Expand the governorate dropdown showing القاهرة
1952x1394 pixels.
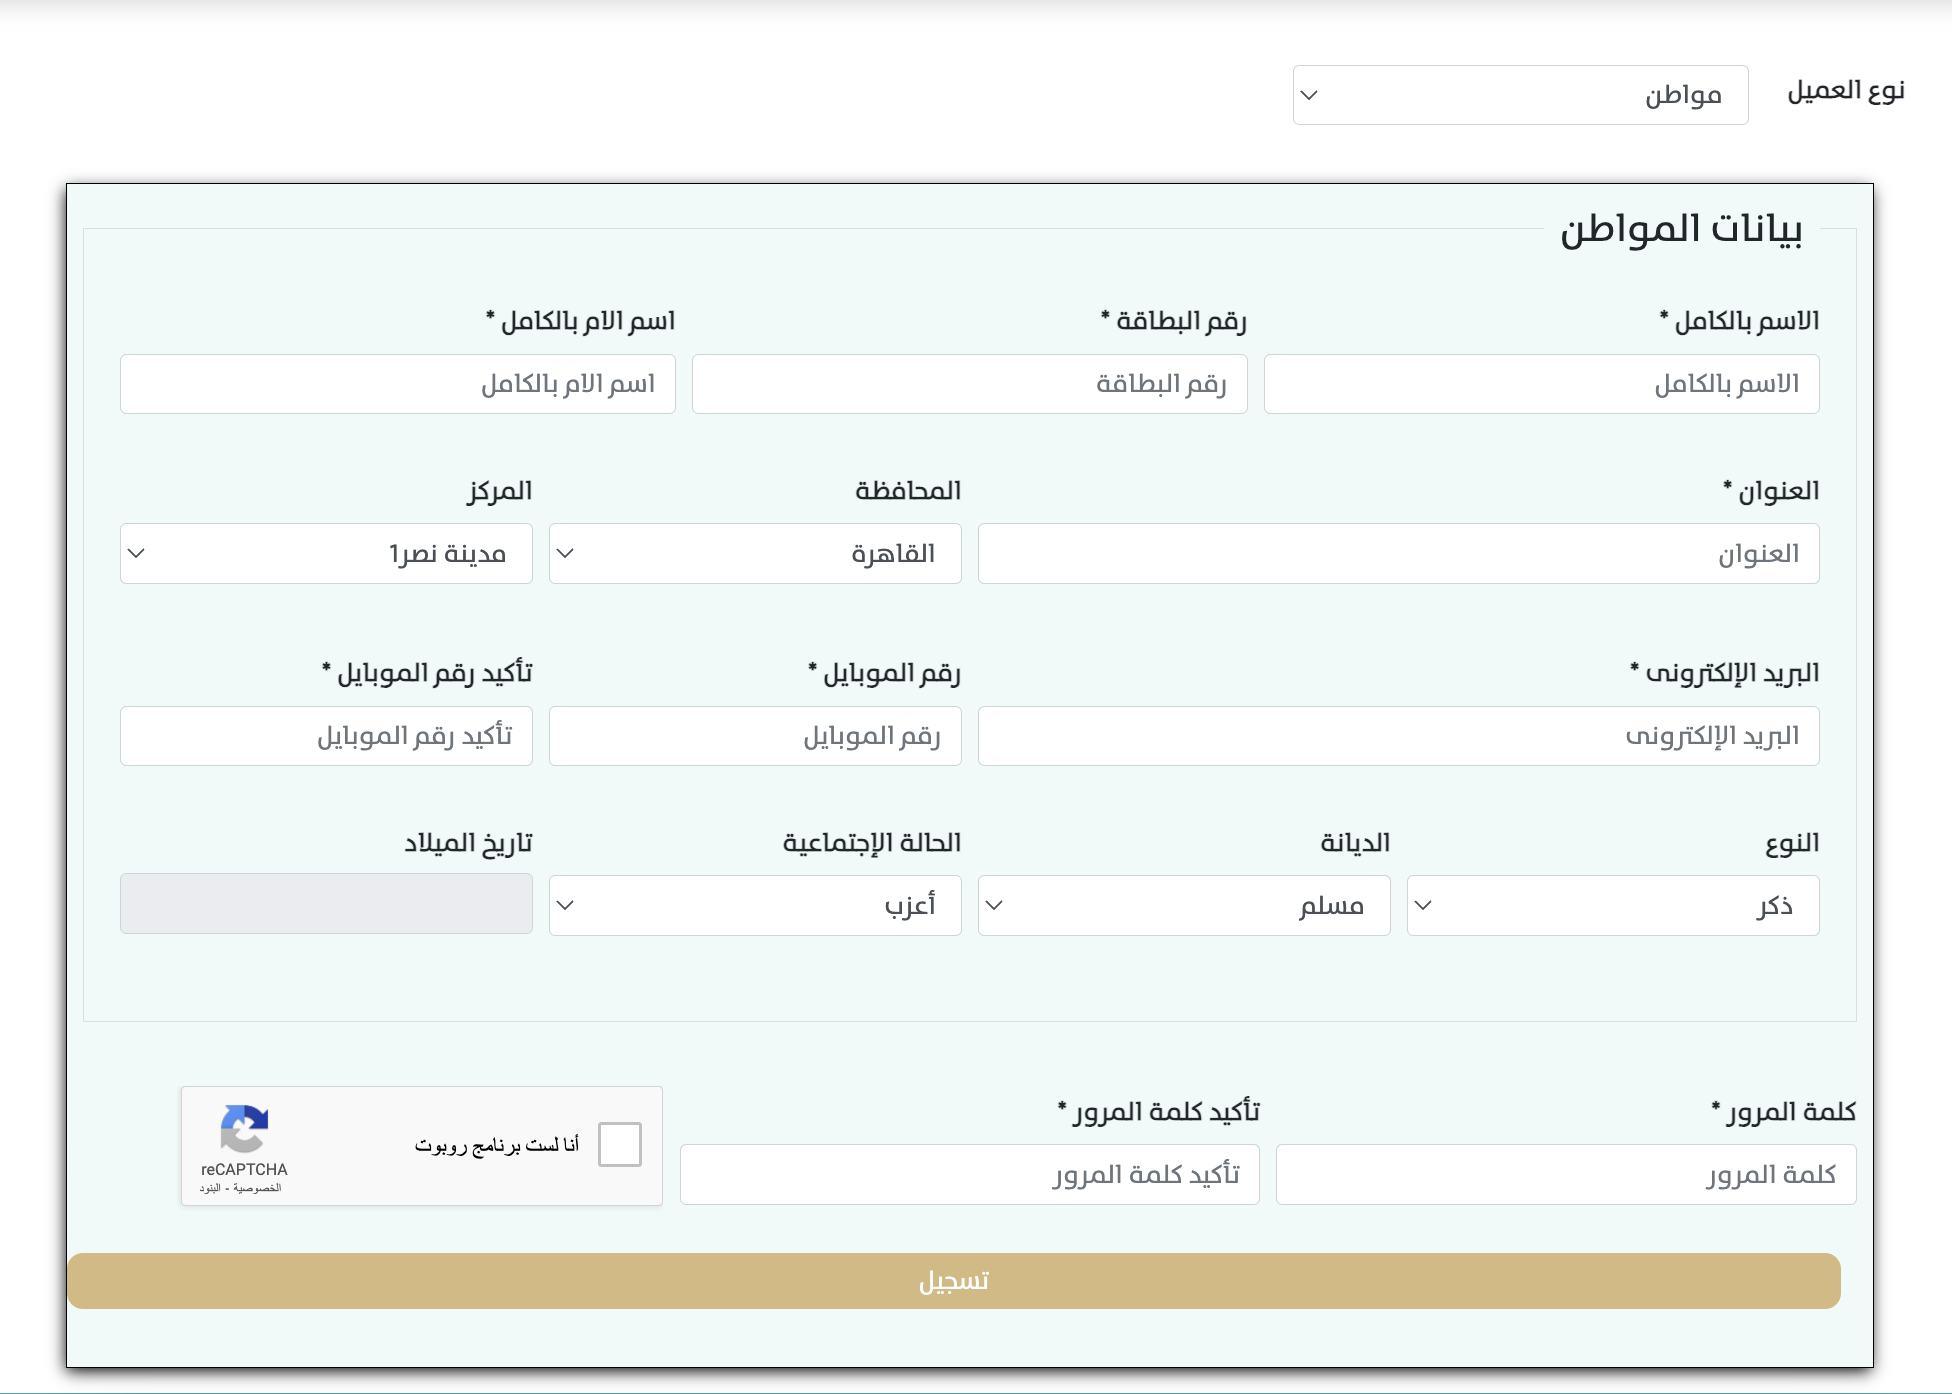[754, 553]
